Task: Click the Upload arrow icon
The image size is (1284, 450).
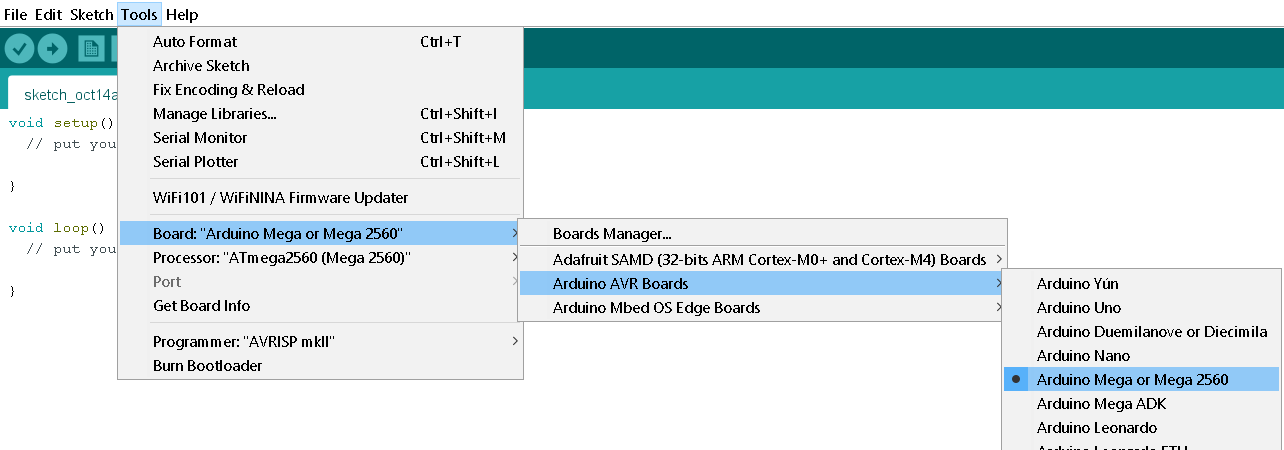Action: click(x=52, y=48)
